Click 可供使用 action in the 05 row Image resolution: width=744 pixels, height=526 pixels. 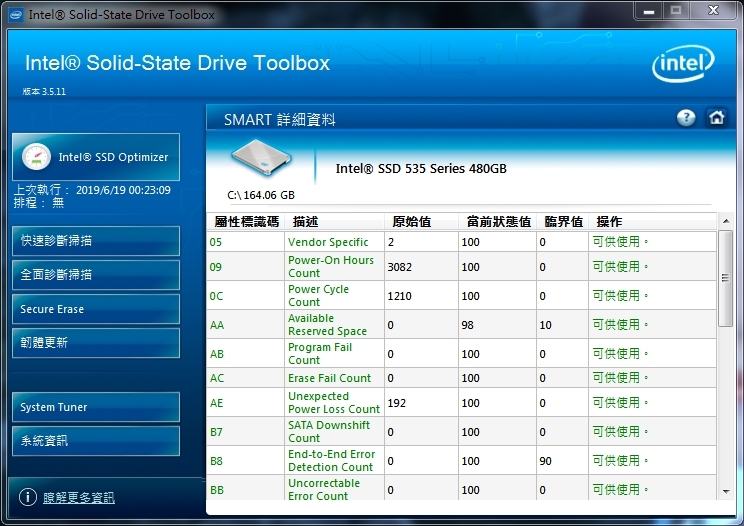tap(620, 241)
